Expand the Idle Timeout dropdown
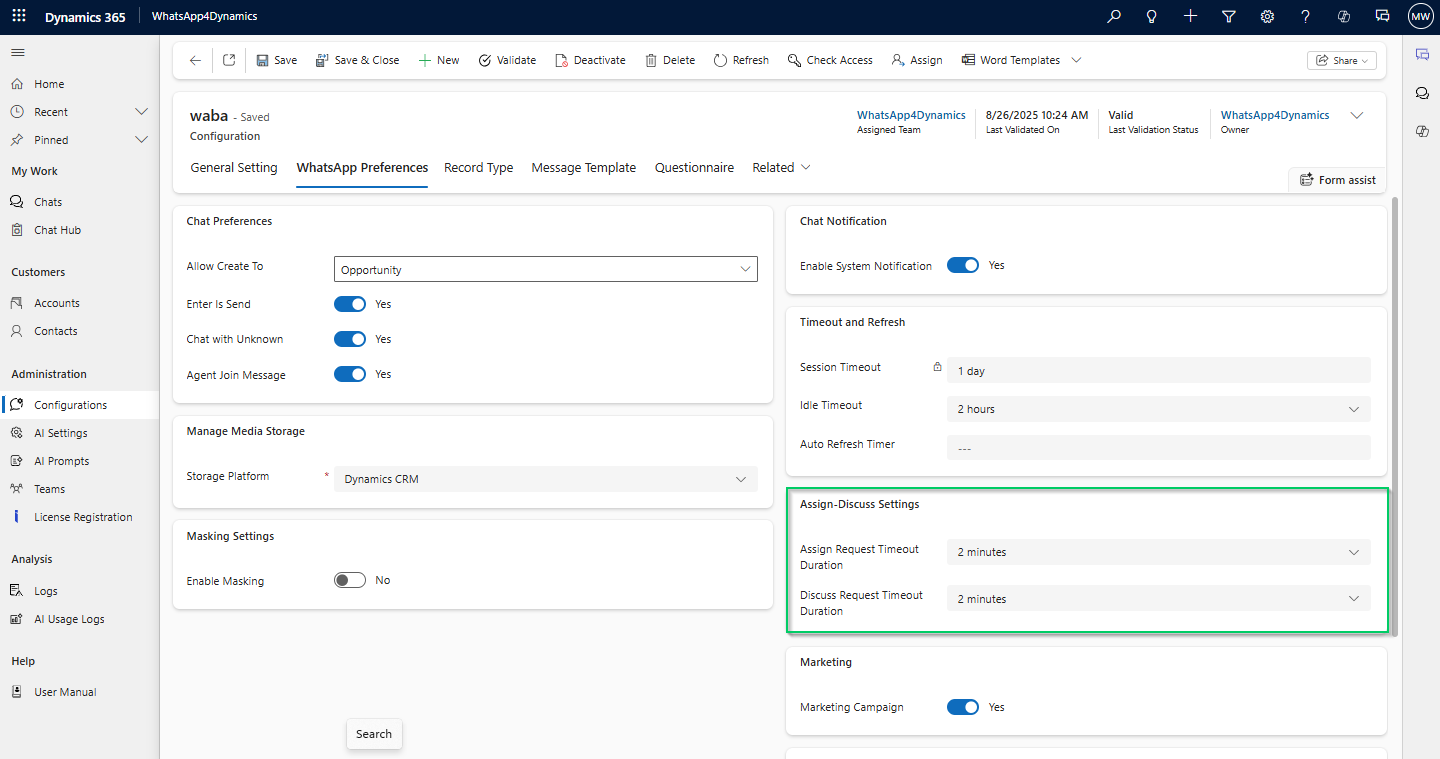This screenshot has height=759, width=1440. coord(1158,409)
